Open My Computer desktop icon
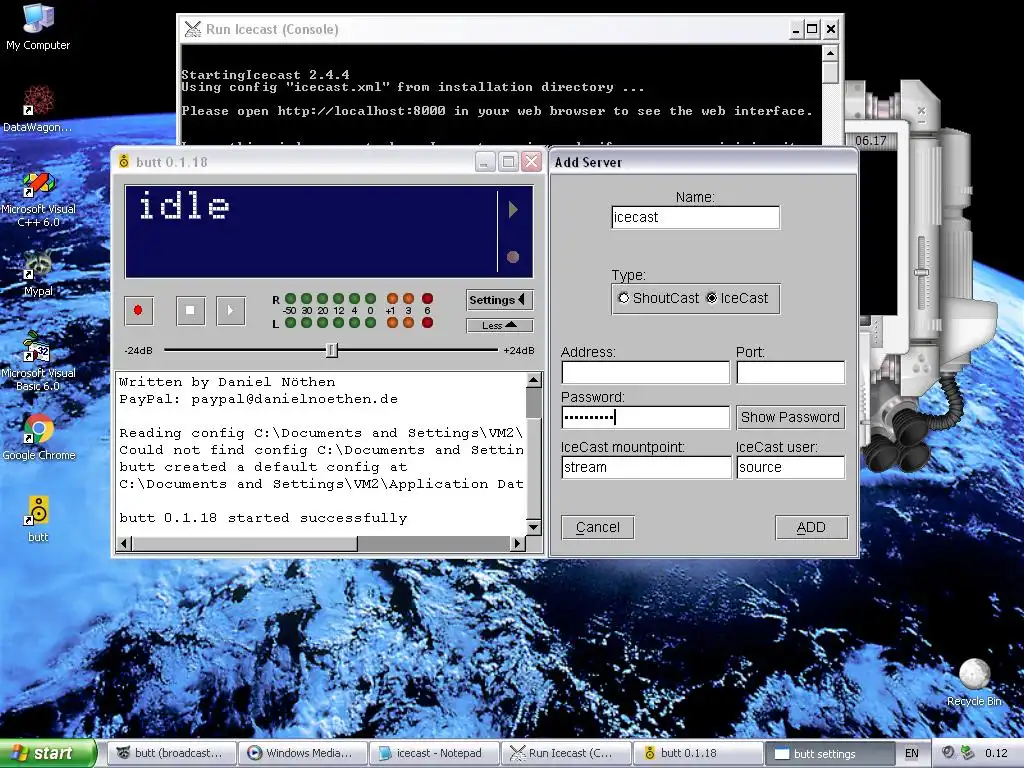The image size is (1024, 768). (38, 27)
